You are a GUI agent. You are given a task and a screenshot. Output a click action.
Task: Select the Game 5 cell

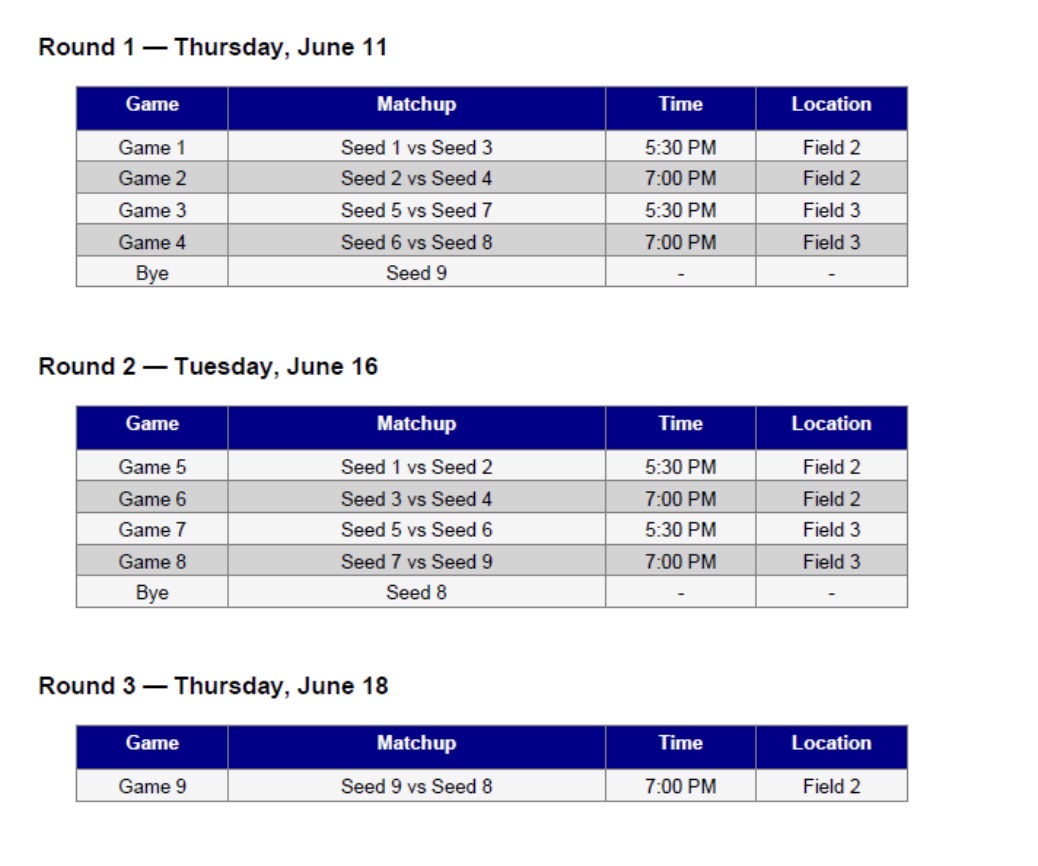coord(152,467)
